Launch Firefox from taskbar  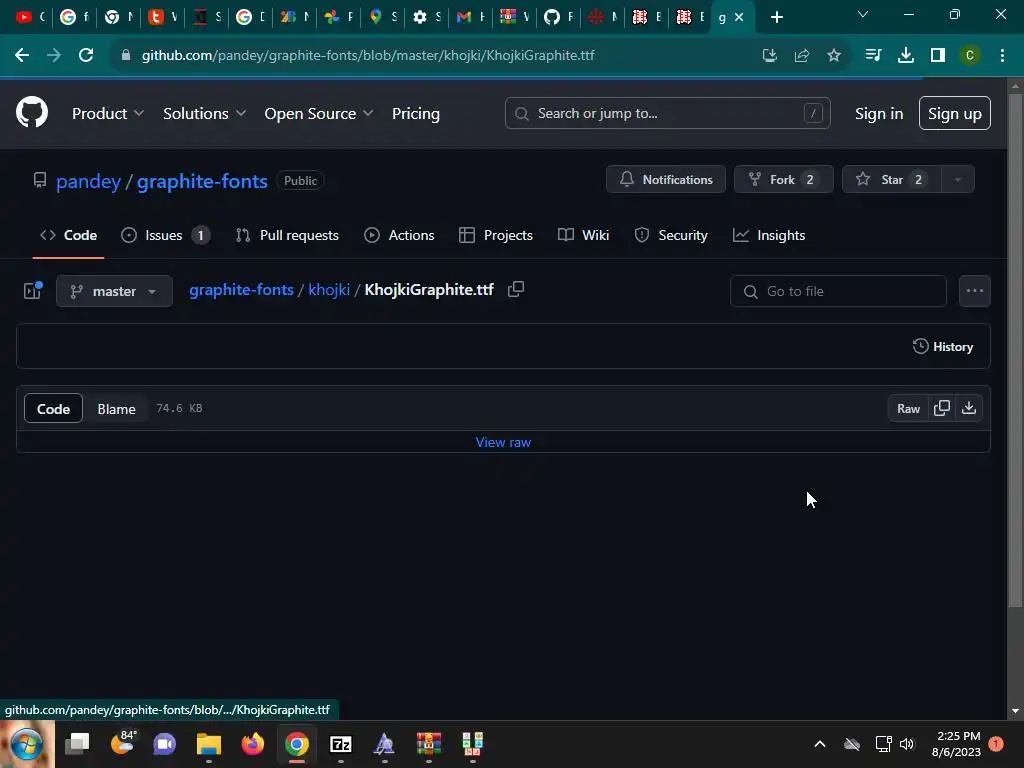point(253,744)
